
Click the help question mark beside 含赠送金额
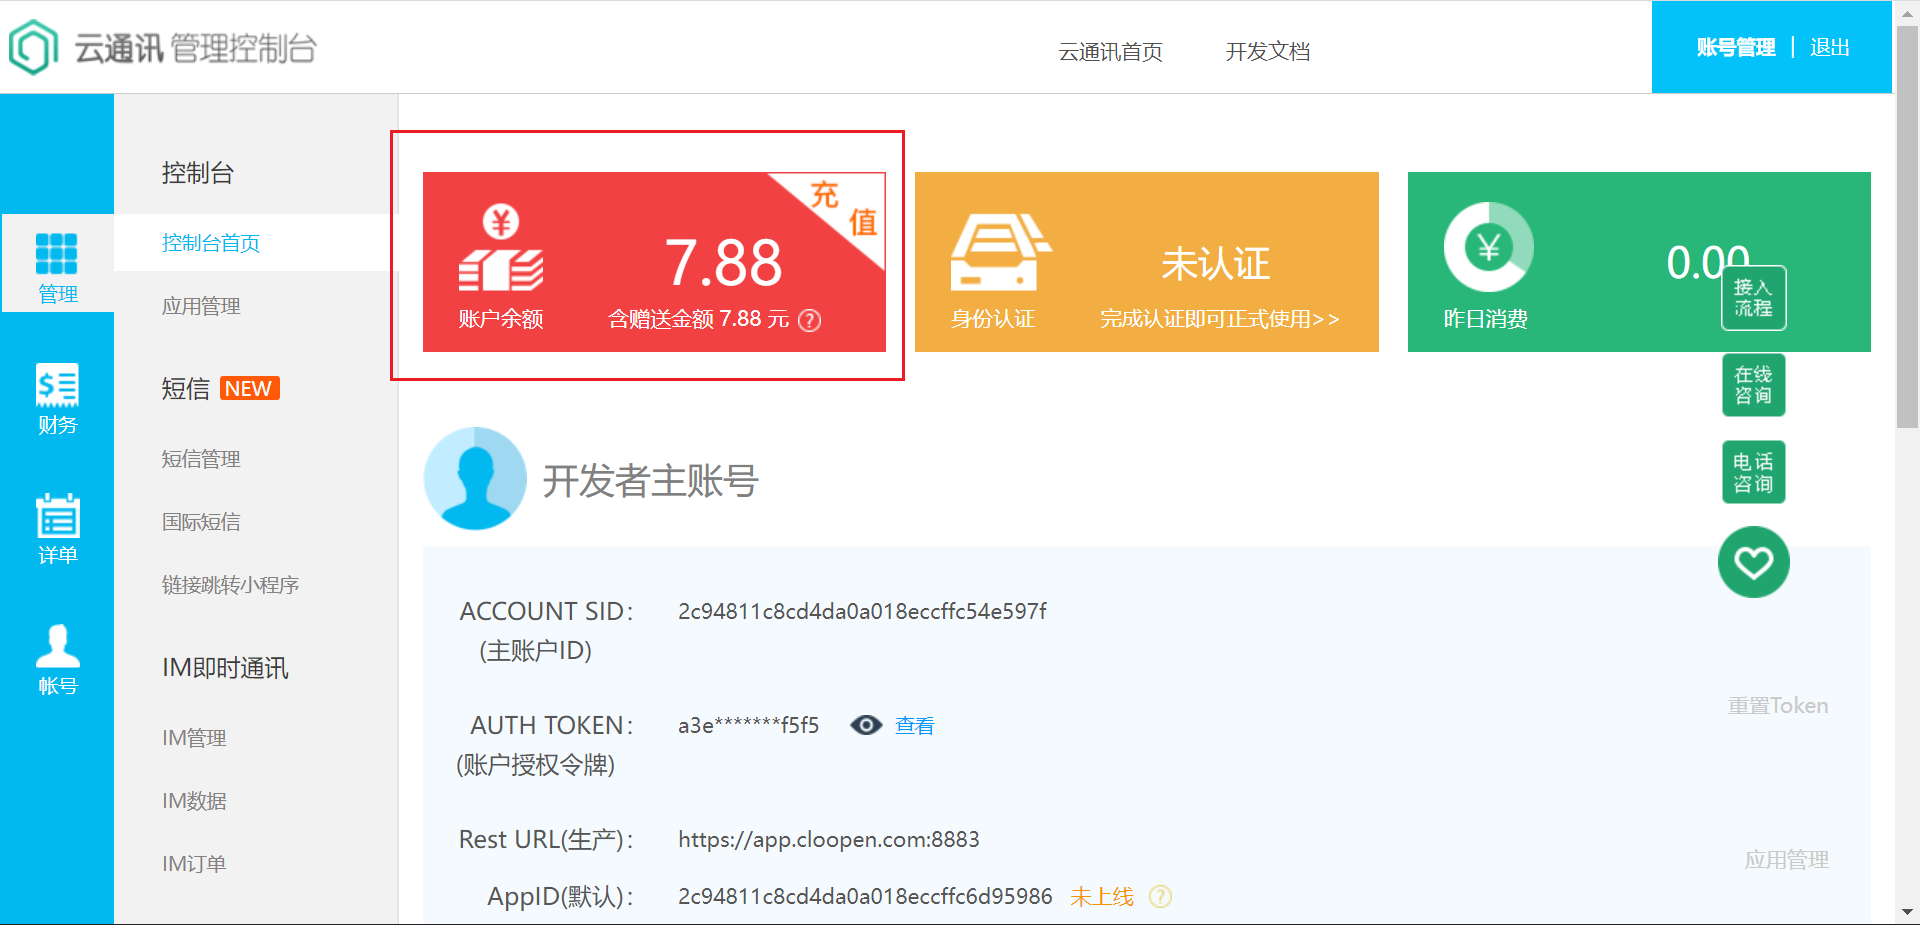click(x=810, y=320)
